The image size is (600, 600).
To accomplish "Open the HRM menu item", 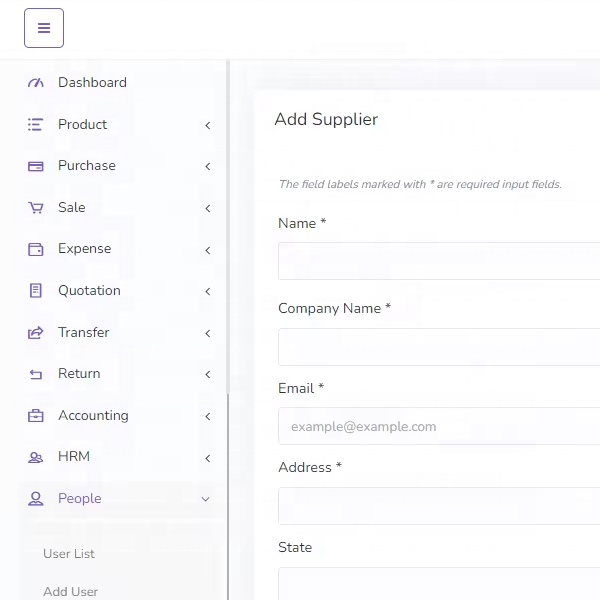I will click(74, 457).
